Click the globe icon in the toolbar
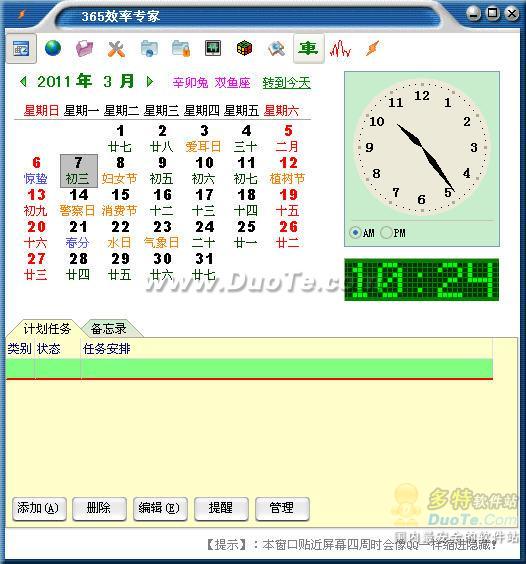 click(x=53, y=49)
